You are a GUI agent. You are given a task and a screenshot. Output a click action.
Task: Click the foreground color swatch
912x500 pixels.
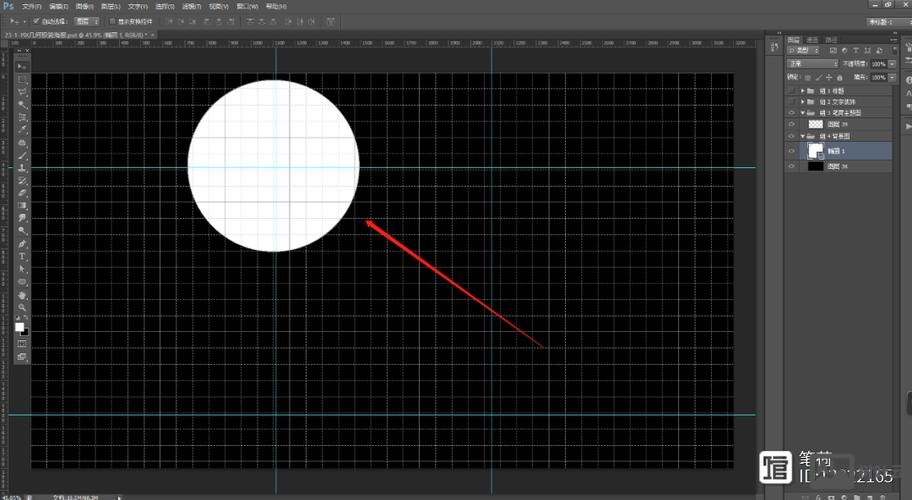19,327
